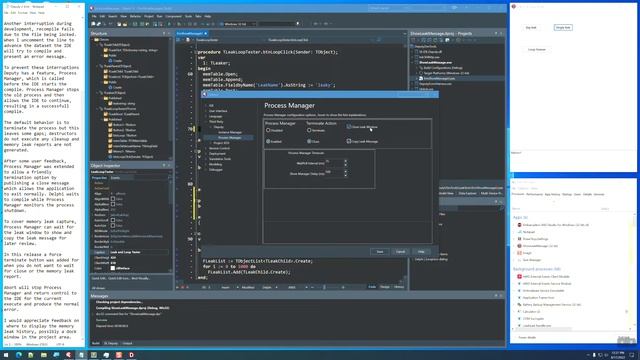The width and height of the screenshot is (640, 360).
Task: Click the red RAD Studio taskbar icon
Action: (x=69, y=355)
